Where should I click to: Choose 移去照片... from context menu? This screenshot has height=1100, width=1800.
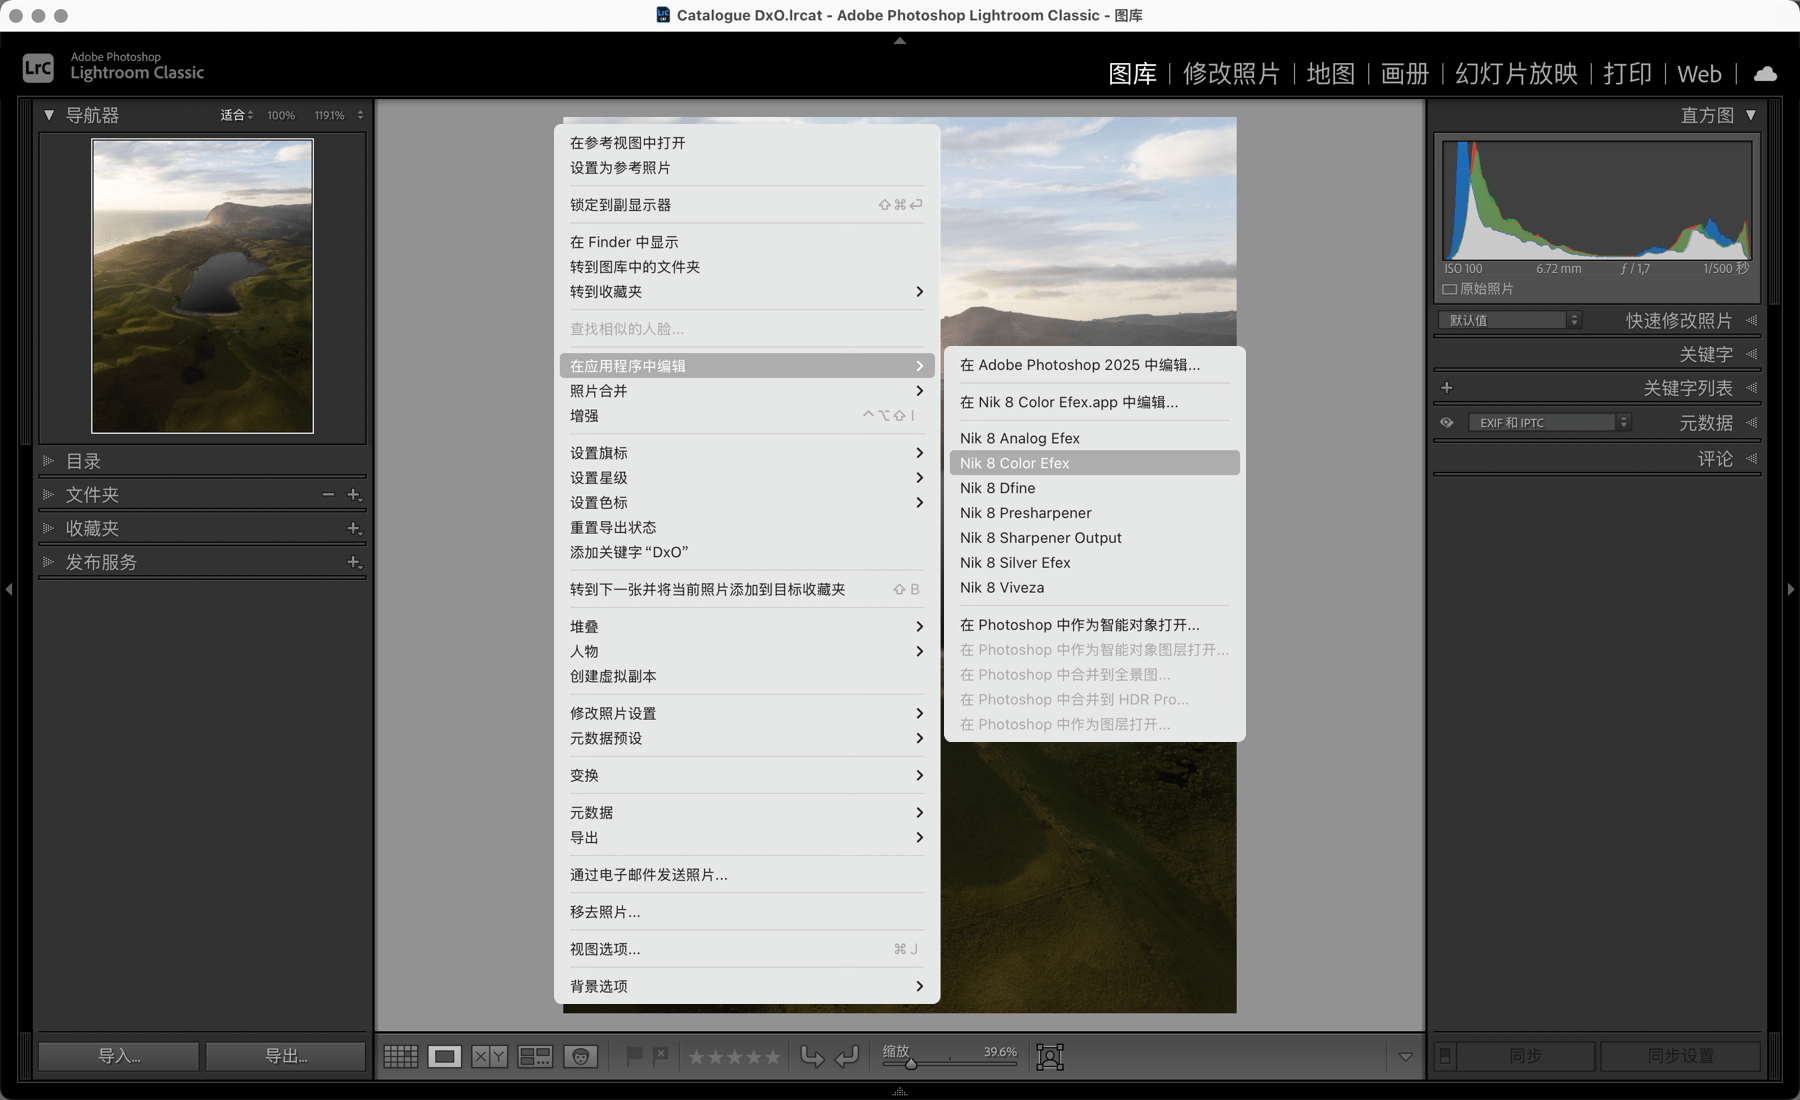pos(747,912)
